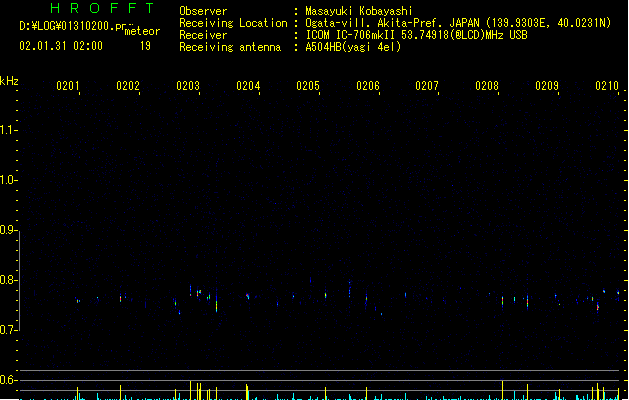This screenshot has width=629, height=400.
Task: Click the 0.8 kHz axis tick label
Action: 7,280
